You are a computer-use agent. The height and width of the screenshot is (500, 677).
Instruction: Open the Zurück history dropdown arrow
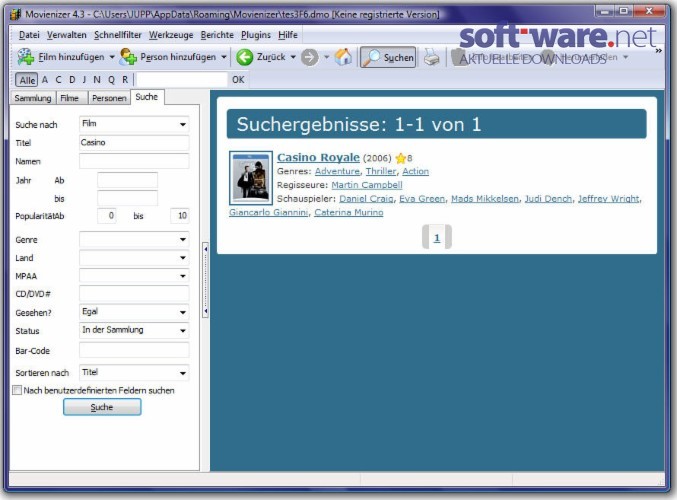pos(293,57)
